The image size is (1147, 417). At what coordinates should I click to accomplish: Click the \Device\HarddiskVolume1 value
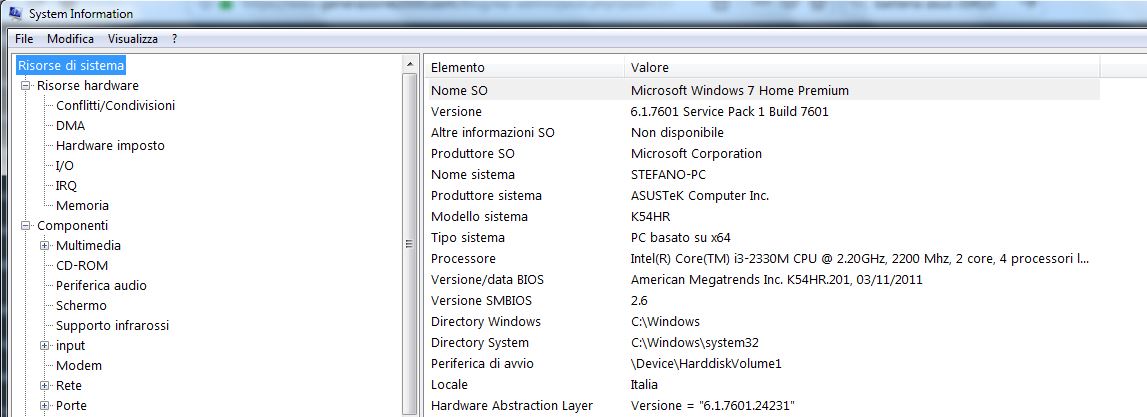pos(706,364)
